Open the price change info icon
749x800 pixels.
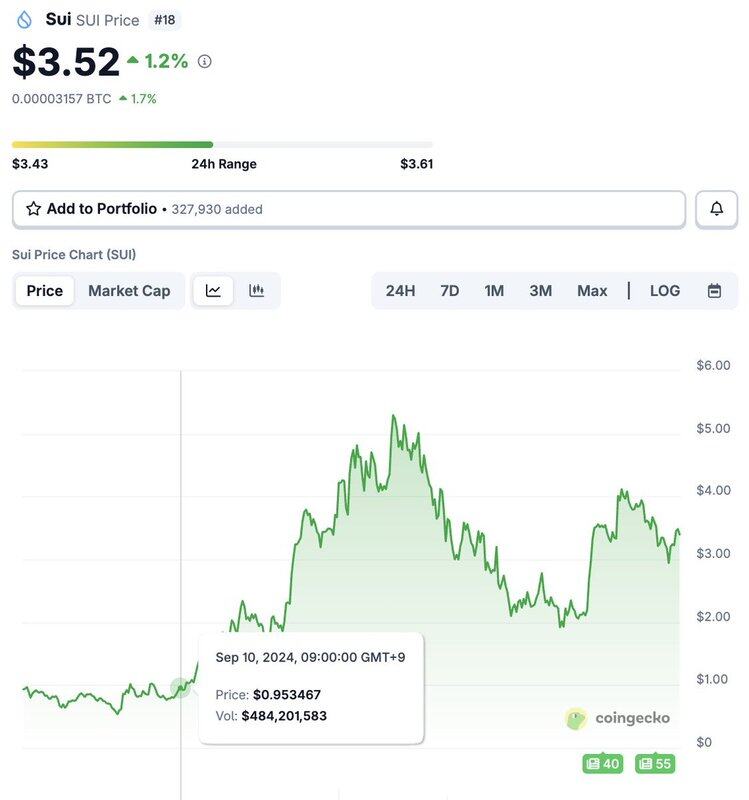[x=205, y=61]
